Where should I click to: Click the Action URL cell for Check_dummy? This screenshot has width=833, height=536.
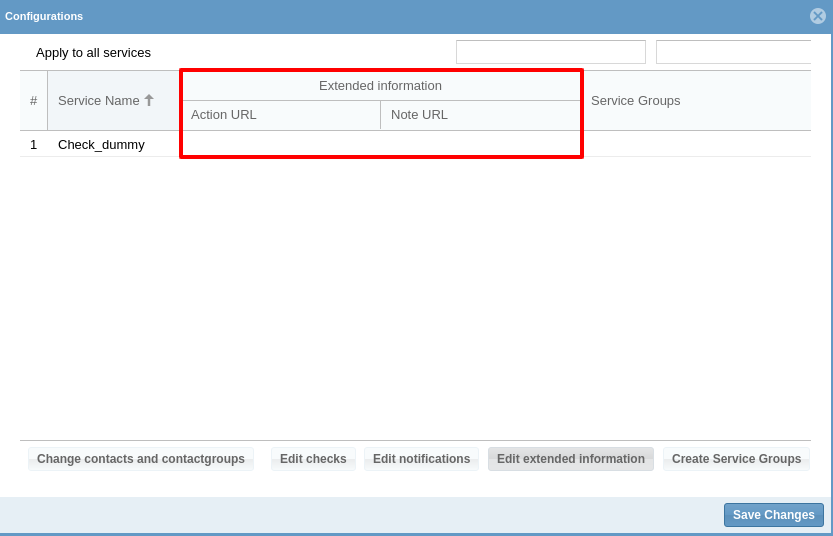point(280,144)
